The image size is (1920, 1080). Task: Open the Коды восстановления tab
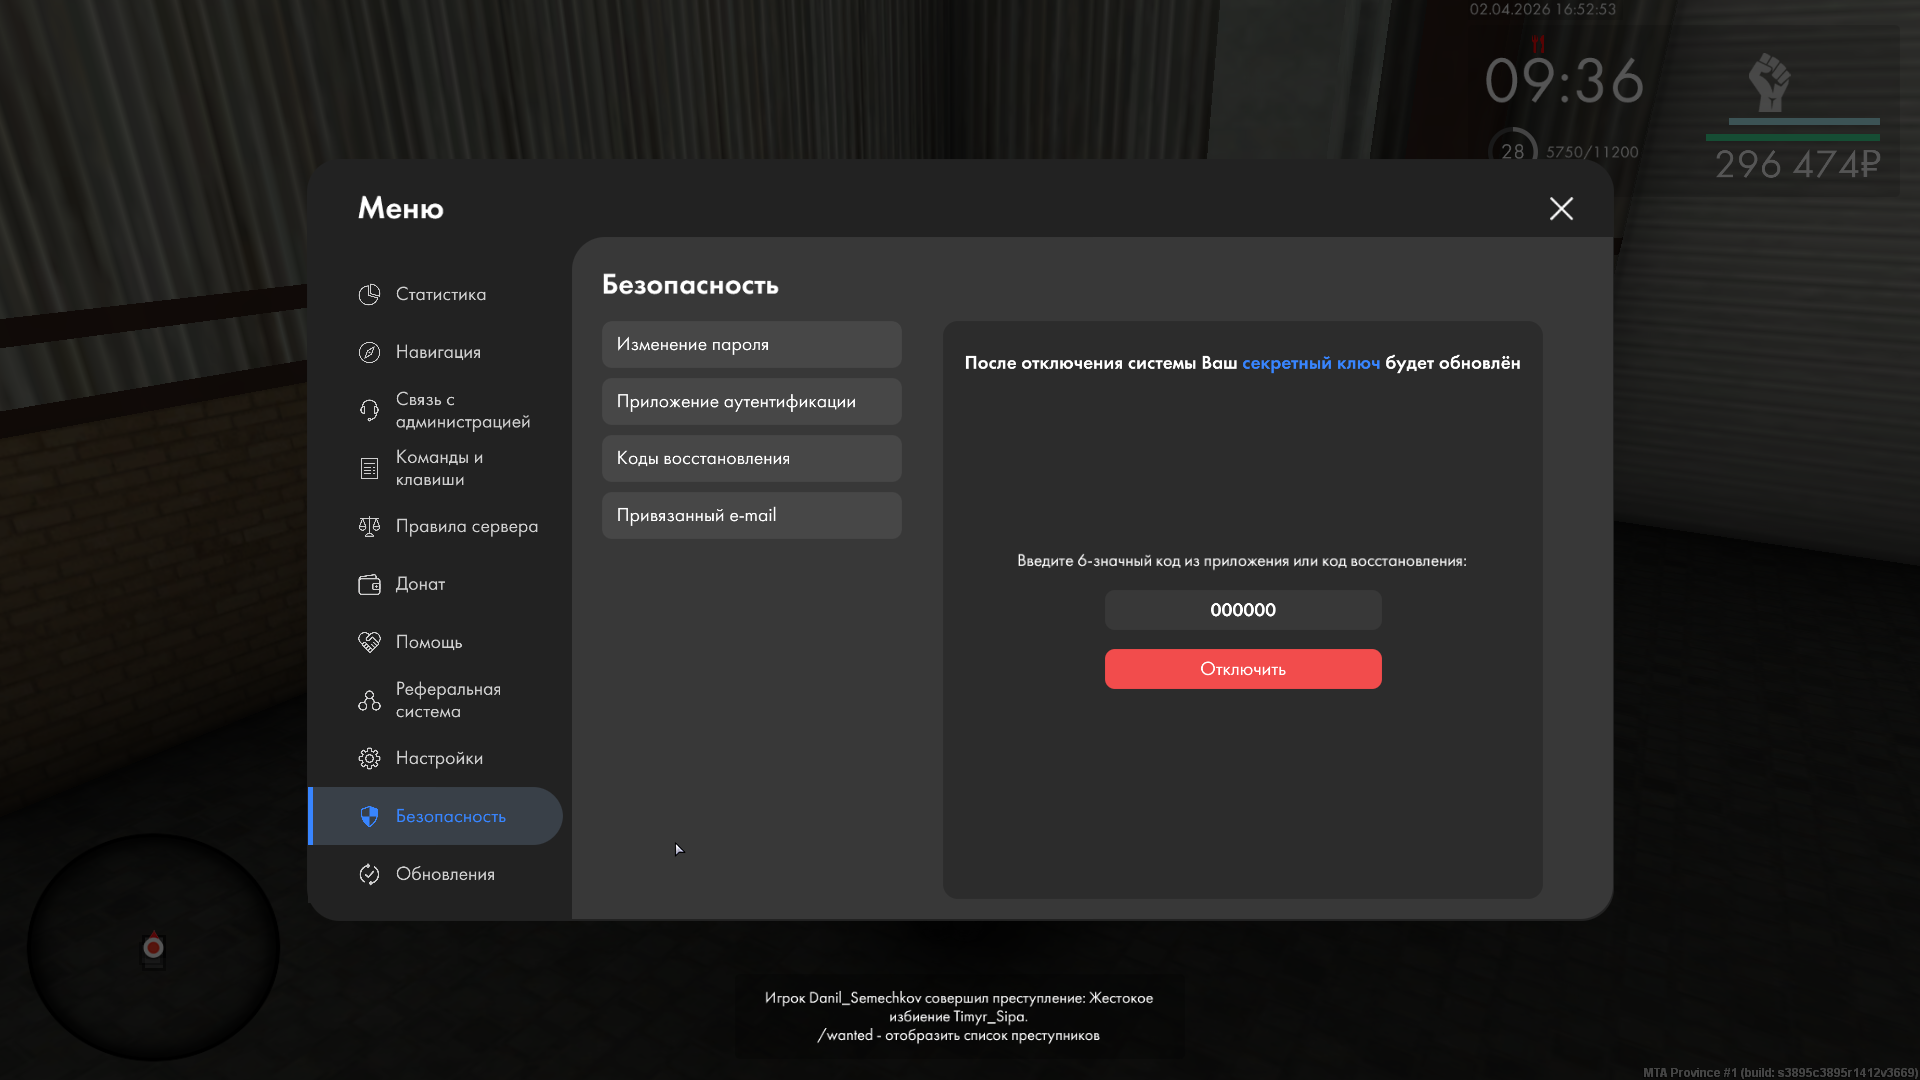(x=751, y=458)
